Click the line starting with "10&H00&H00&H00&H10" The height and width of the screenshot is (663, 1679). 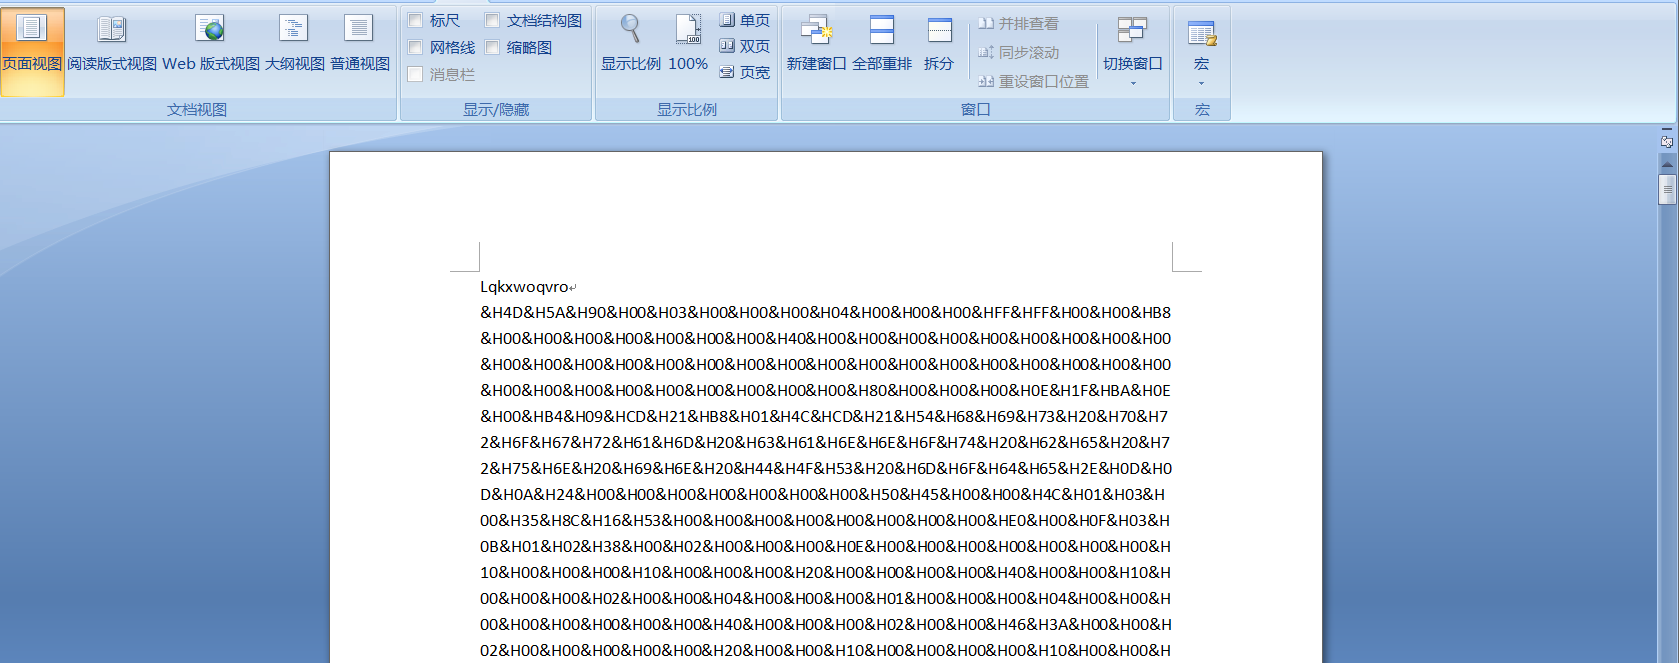(825, 573)
